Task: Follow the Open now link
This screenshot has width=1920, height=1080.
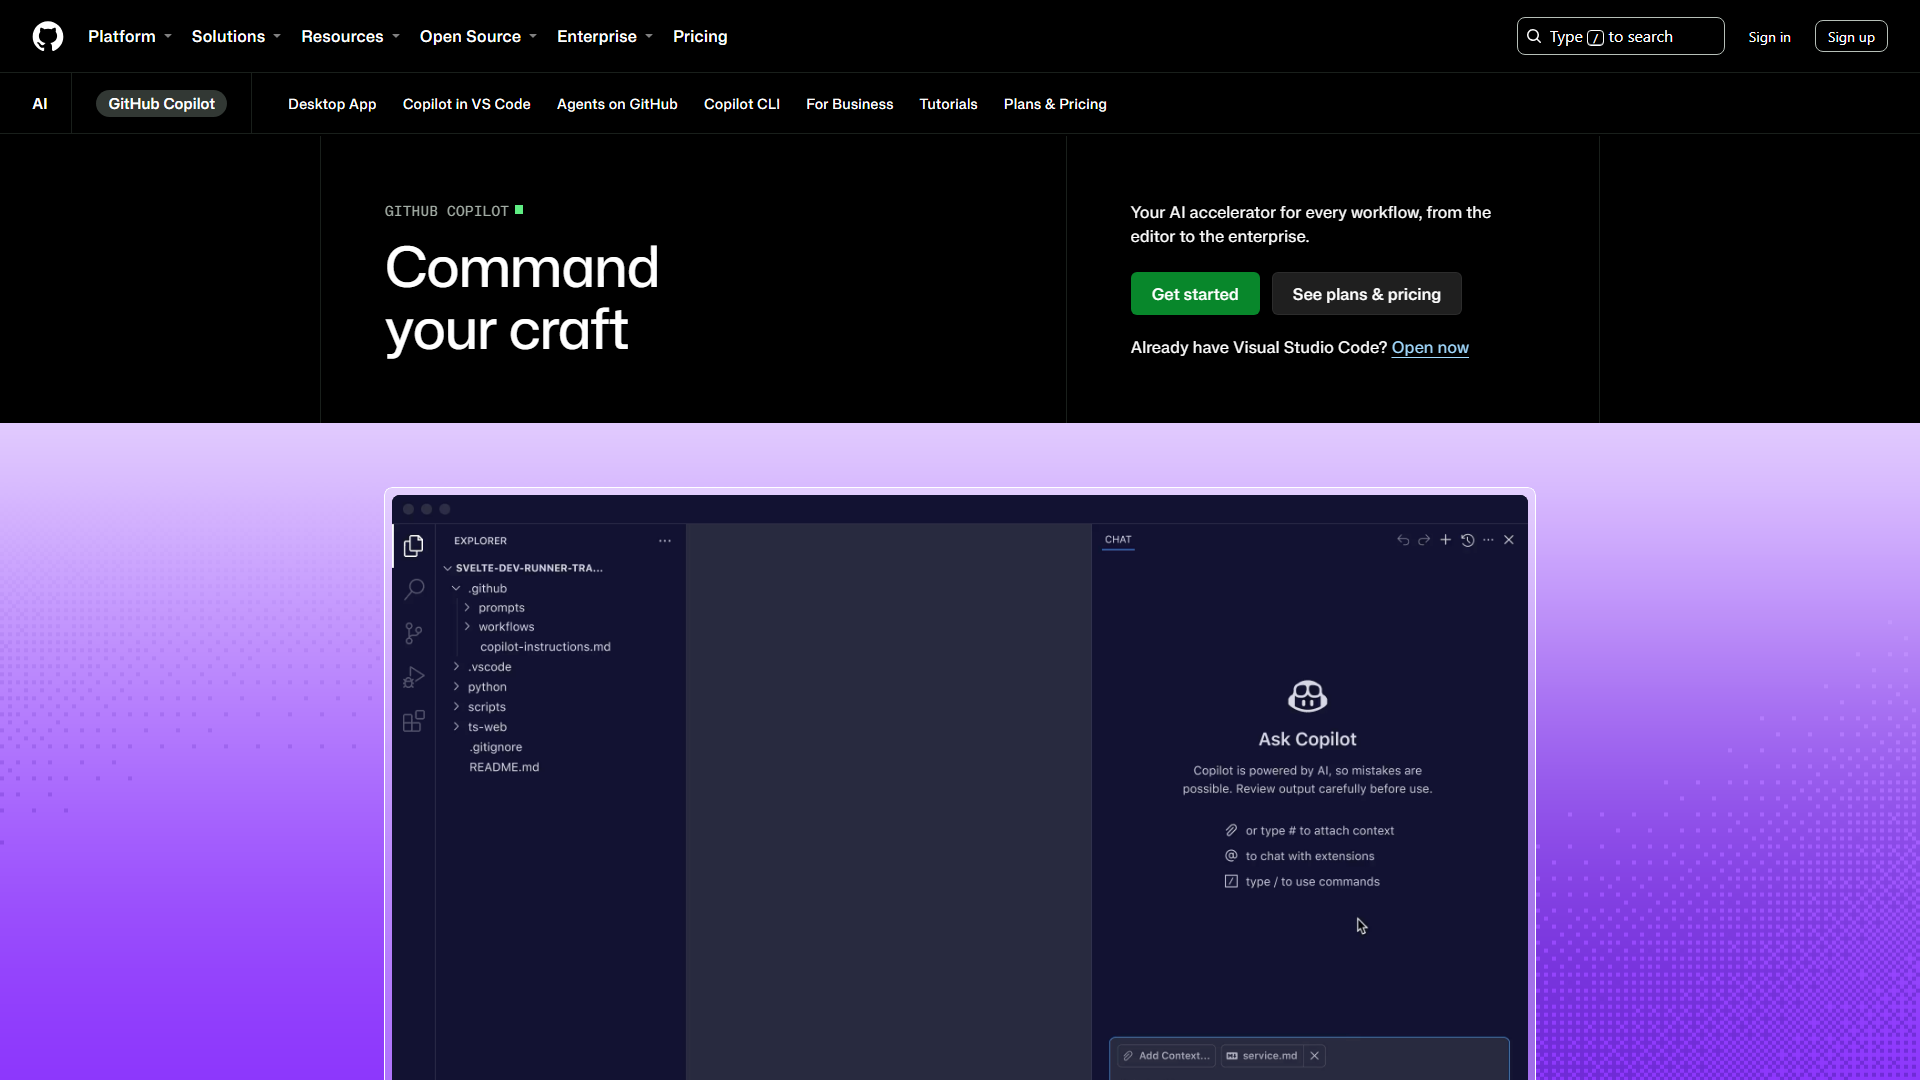Action: tap(1430, 347)
